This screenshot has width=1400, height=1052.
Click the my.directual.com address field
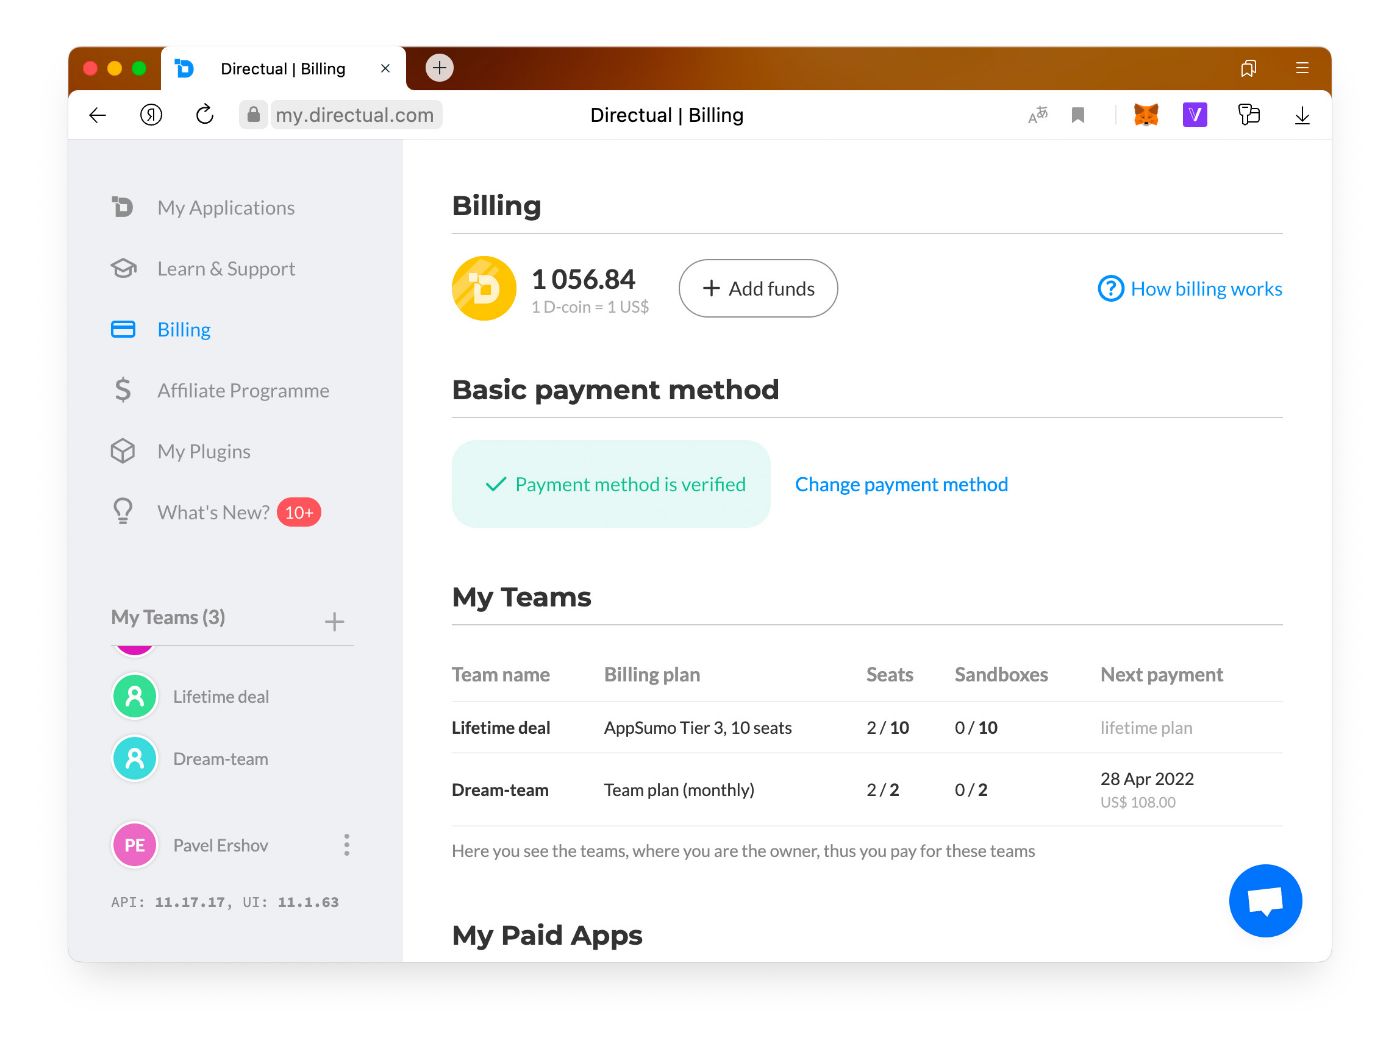[x=354, y=115]
